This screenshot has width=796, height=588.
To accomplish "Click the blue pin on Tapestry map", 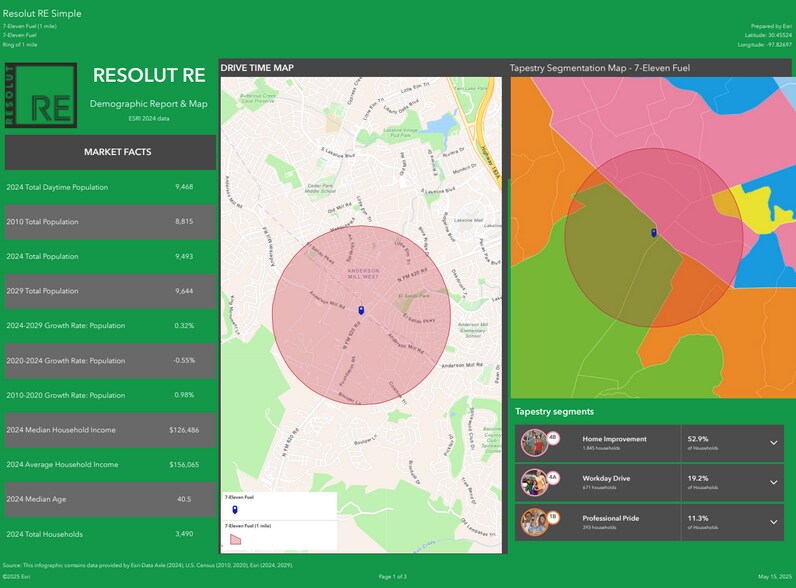I will pyautogui.click(x=653, y=232).
